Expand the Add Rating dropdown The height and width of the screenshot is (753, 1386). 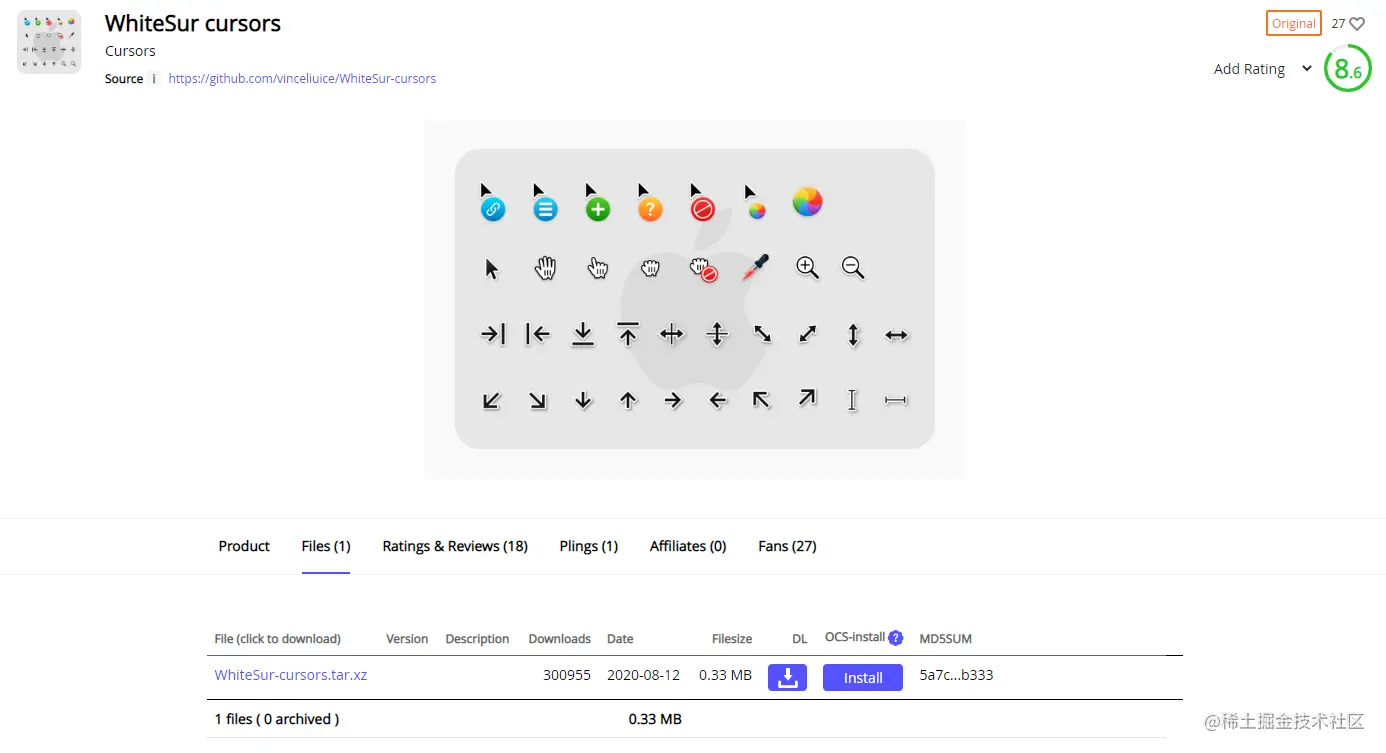[1263, 69]
